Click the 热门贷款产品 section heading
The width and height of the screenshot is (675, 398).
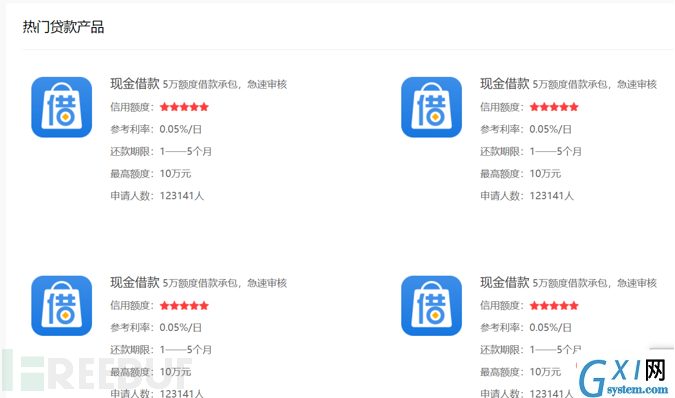63,27
